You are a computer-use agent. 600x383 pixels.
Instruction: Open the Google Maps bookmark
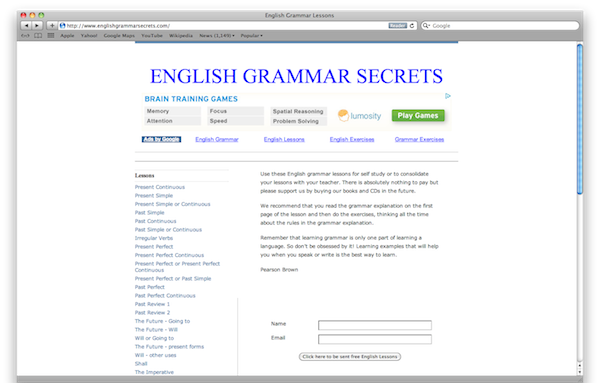[119, 36]
